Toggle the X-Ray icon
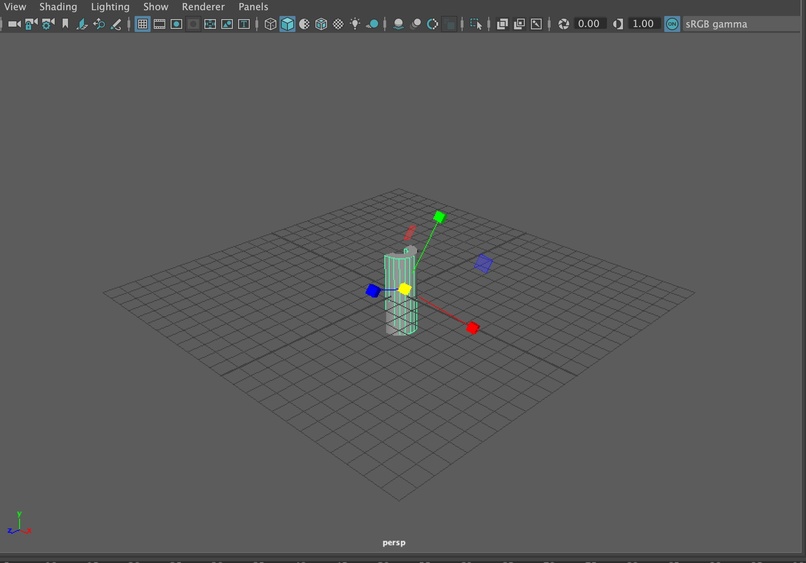Image resolution: width=806 pixels, height=563 pixels. coord(502,24)
